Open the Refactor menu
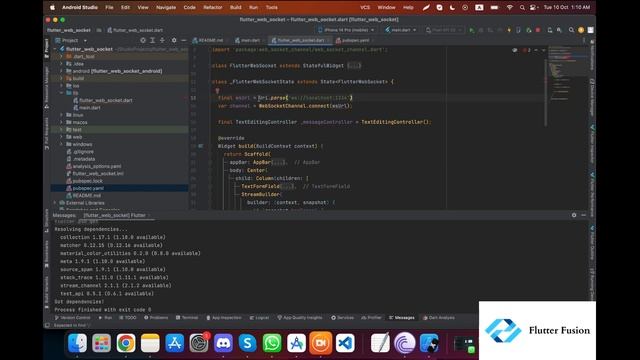This screenshot has height=360, width=640. click(213, 7)
